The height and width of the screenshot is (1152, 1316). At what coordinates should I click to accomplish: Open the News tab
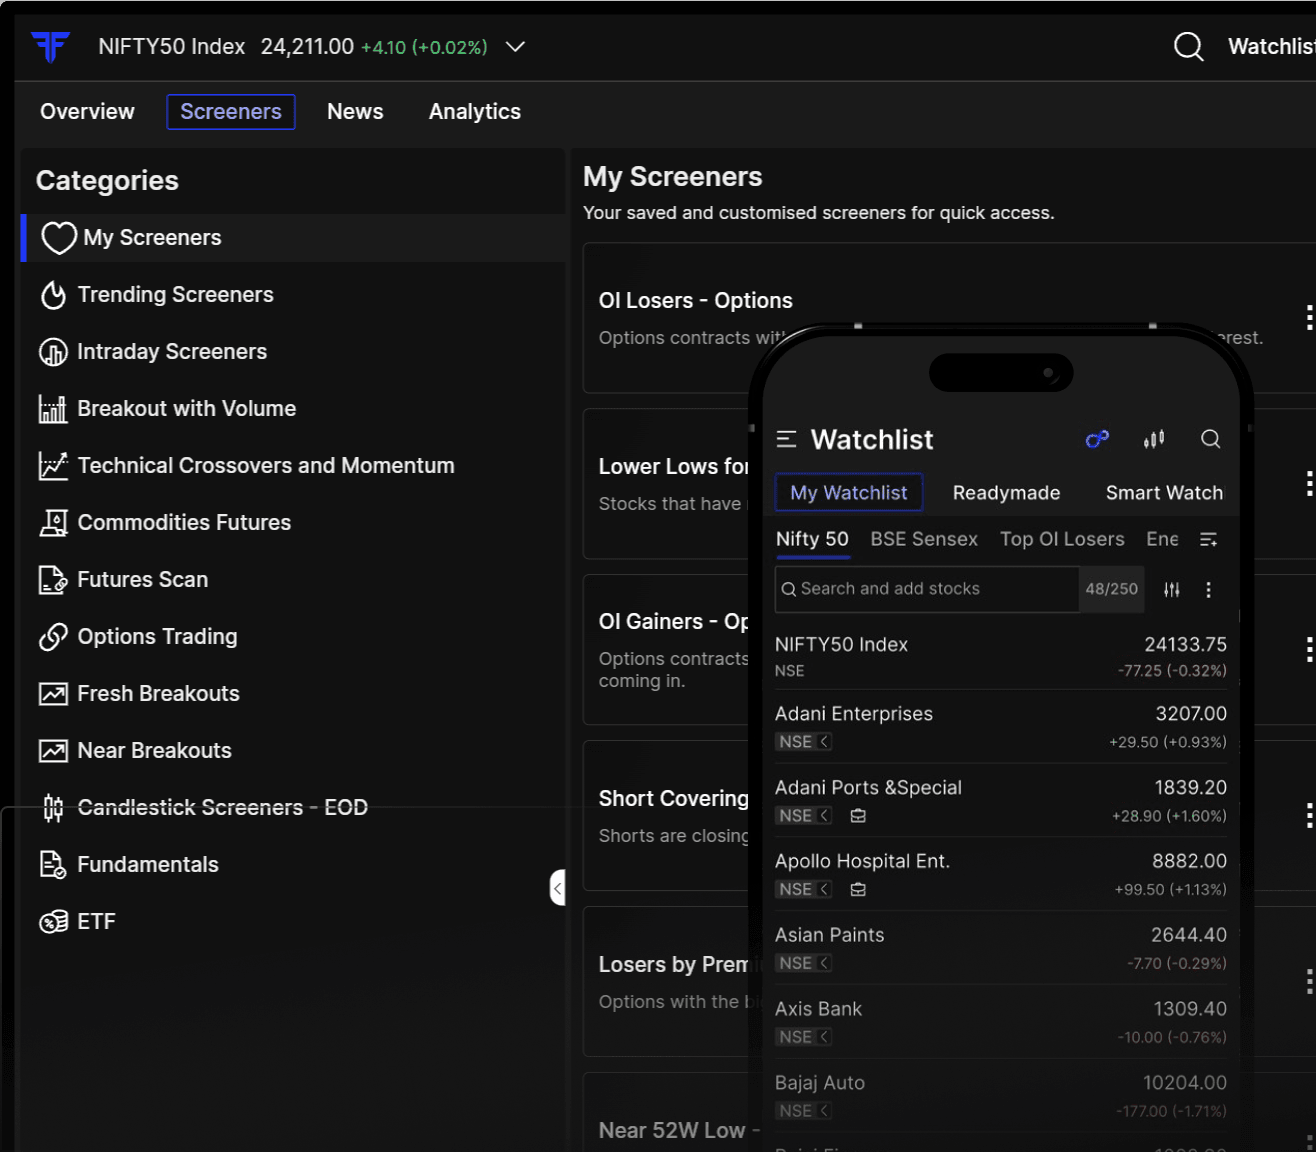(x=355, y=112)
